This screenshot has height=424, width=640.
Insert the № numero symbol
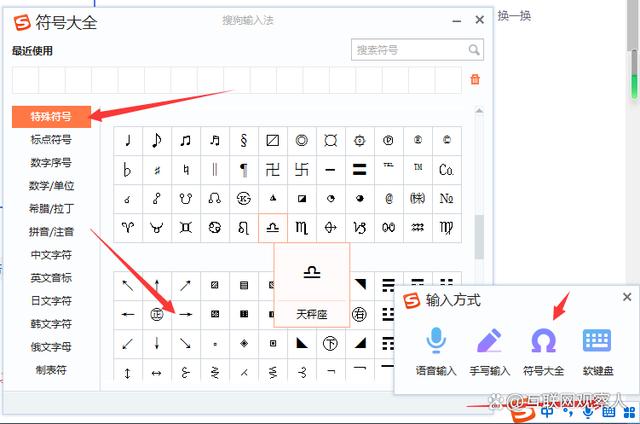[447, 199]
